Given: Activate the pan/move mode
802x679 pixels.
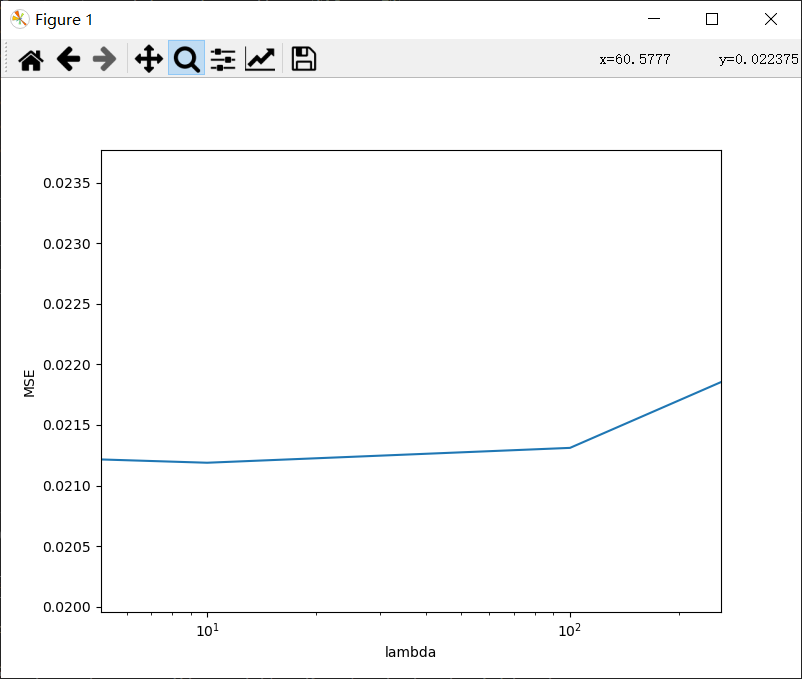Looking at the screenshot, I should point(148,59).
